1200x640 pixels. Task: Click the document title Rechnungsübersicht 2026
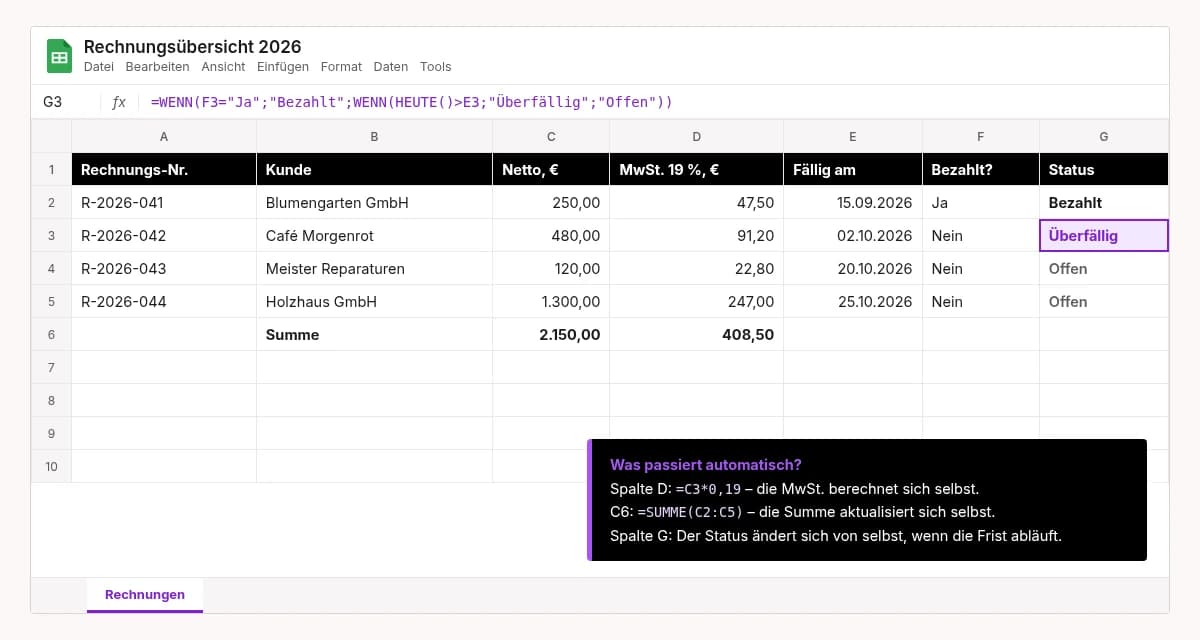click(192, 47)
